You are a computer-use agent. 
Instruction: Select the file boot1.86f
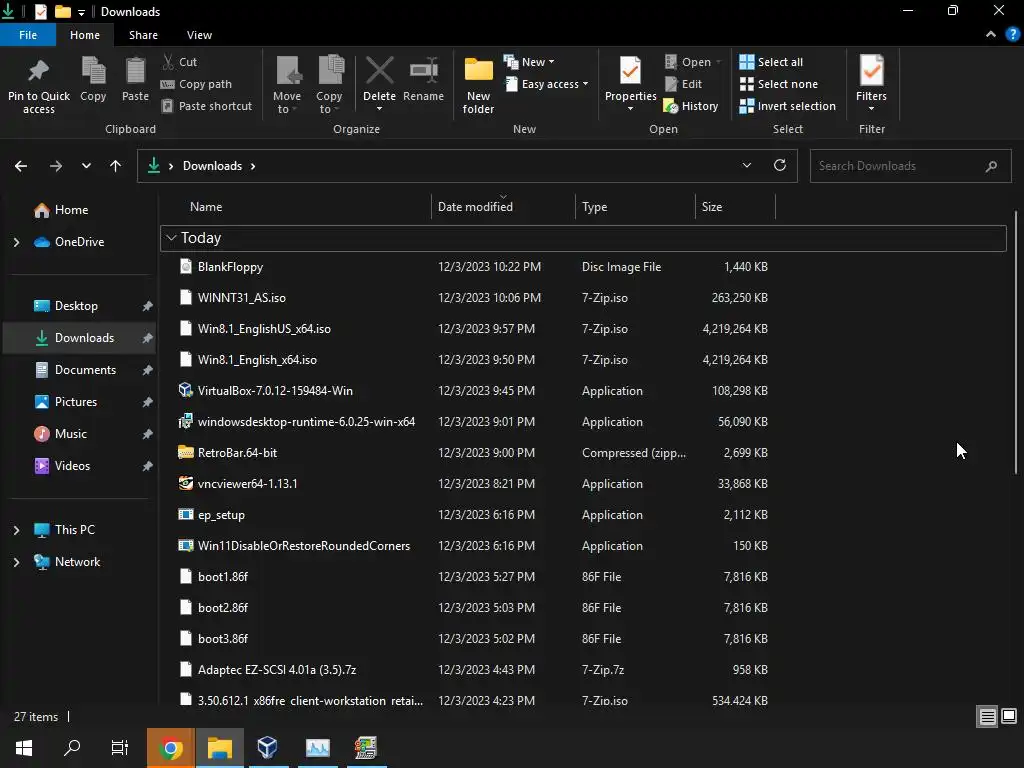223,577
